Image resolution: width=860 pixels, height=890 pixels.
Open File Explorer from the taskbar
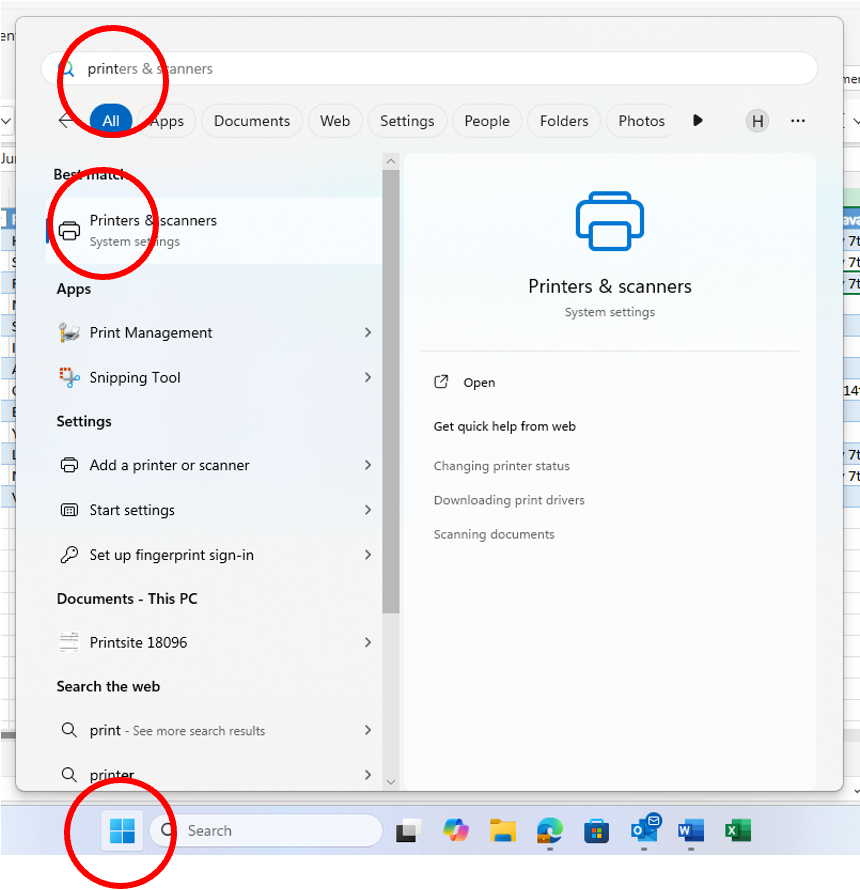click(x=502, y=830)
